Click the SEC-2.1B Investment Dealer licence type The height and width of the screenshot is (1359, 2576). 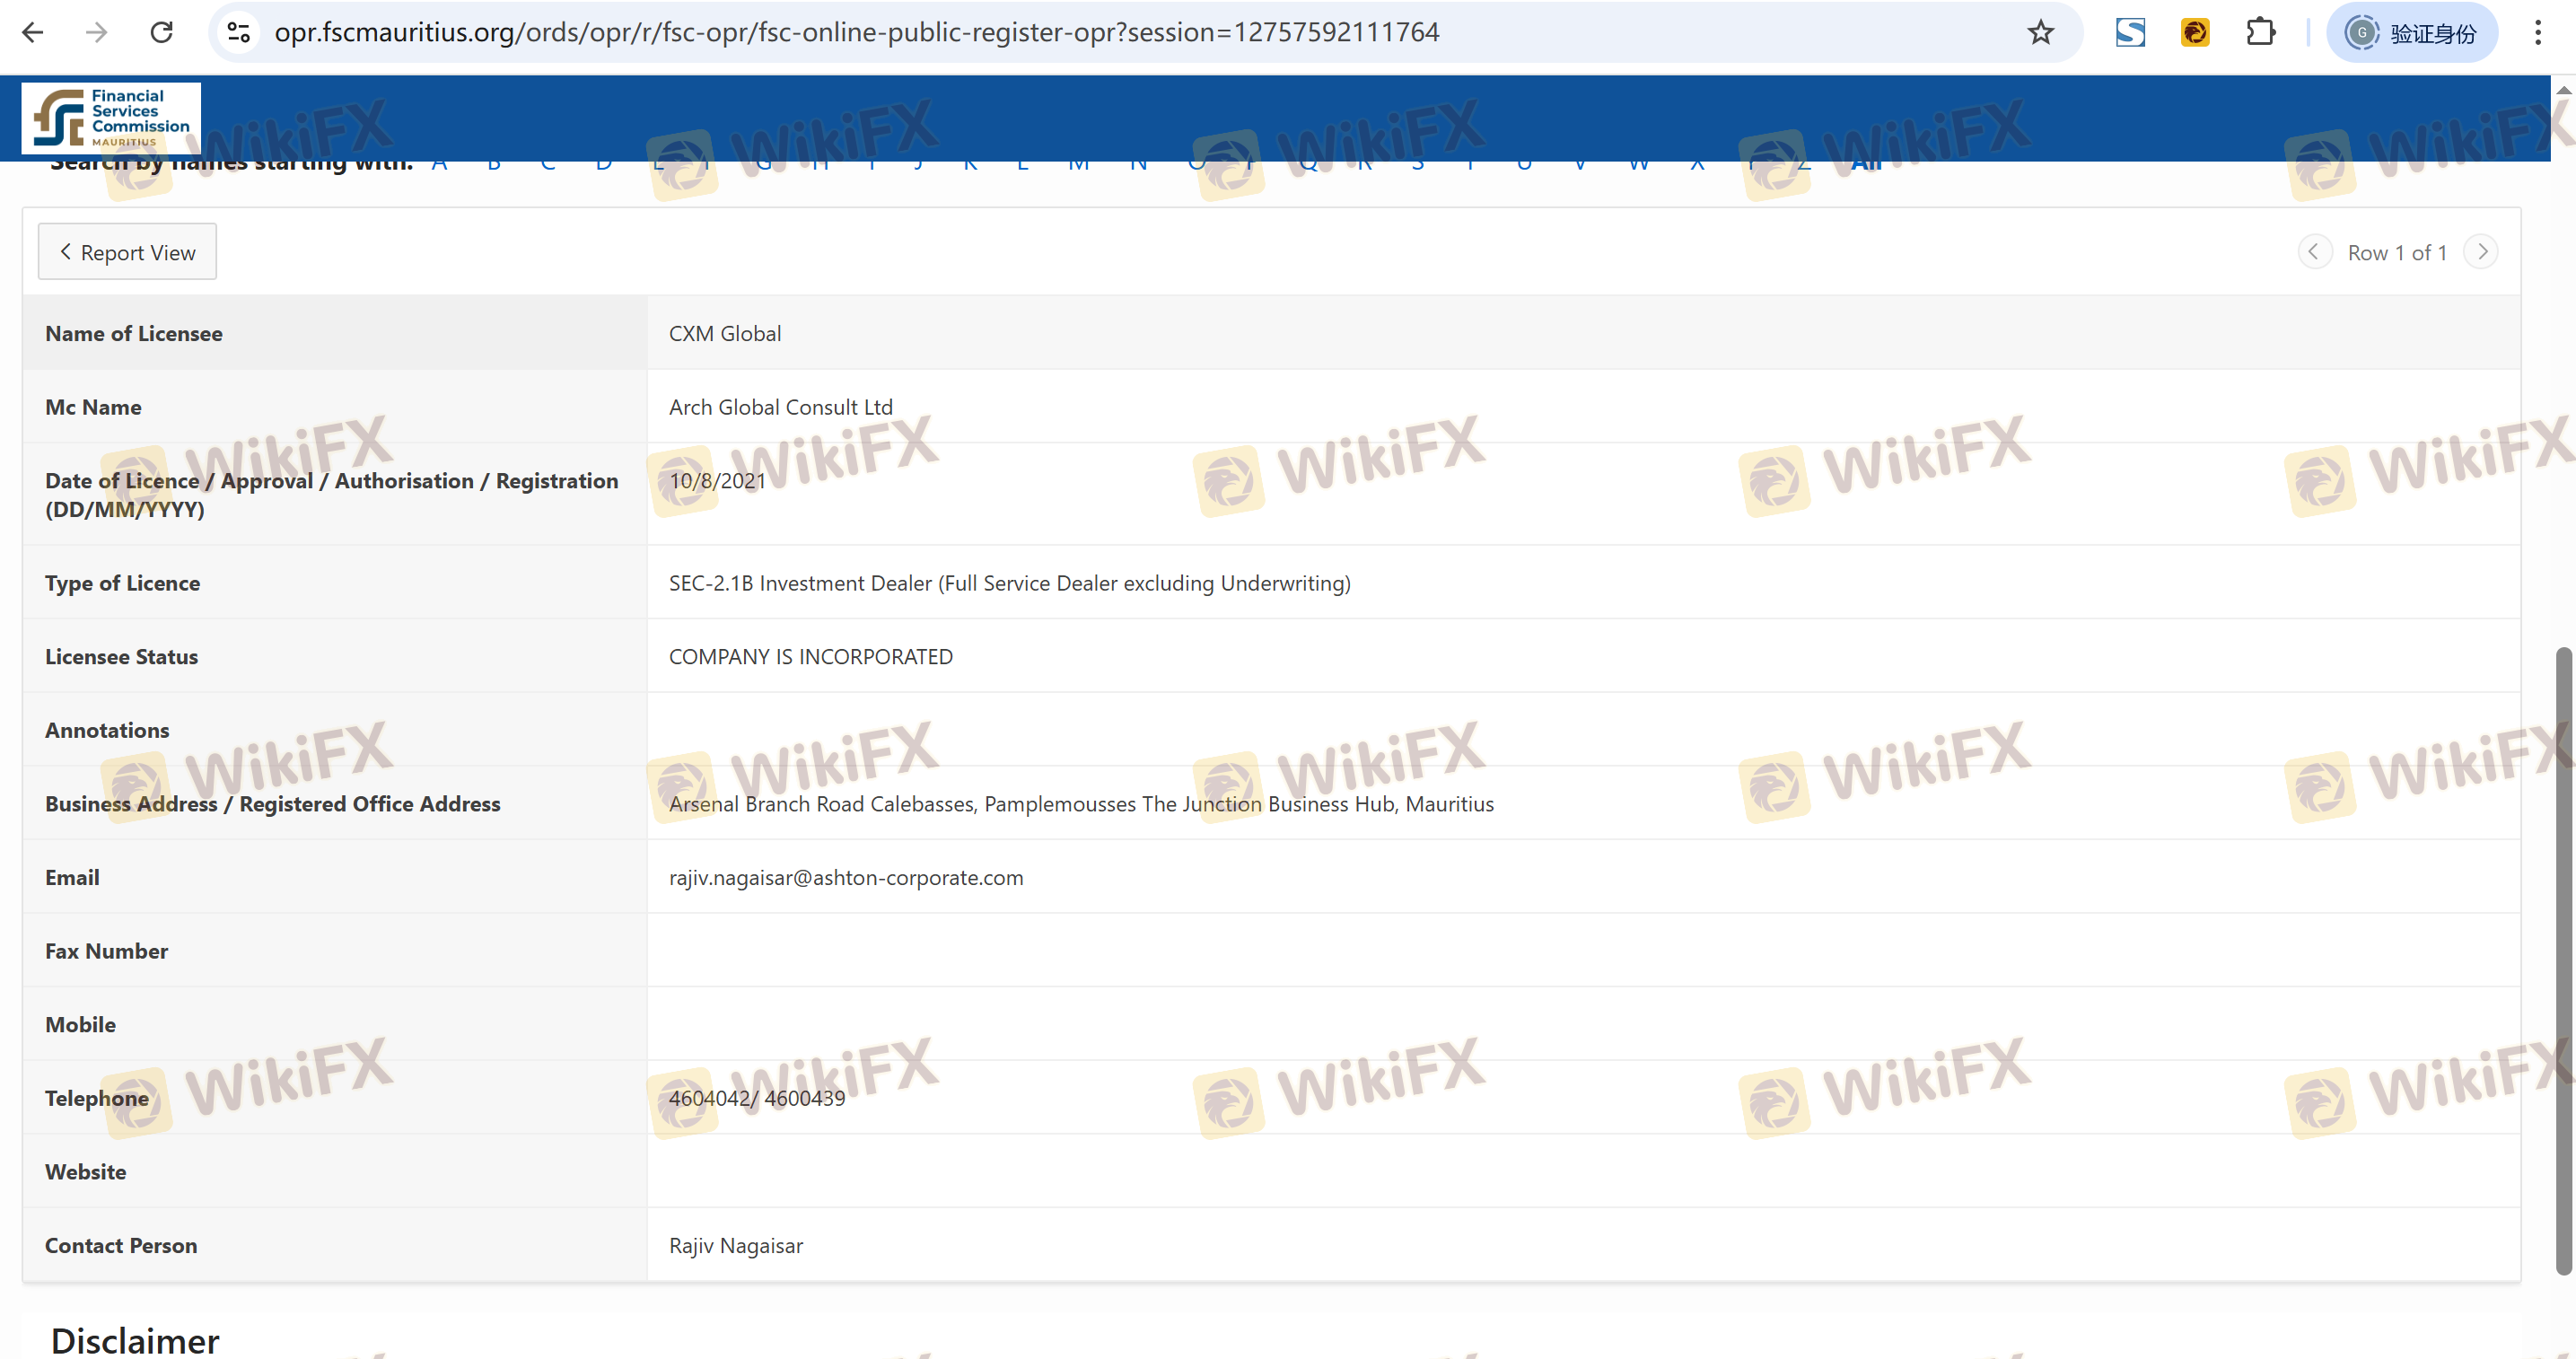click(1010, 584)
